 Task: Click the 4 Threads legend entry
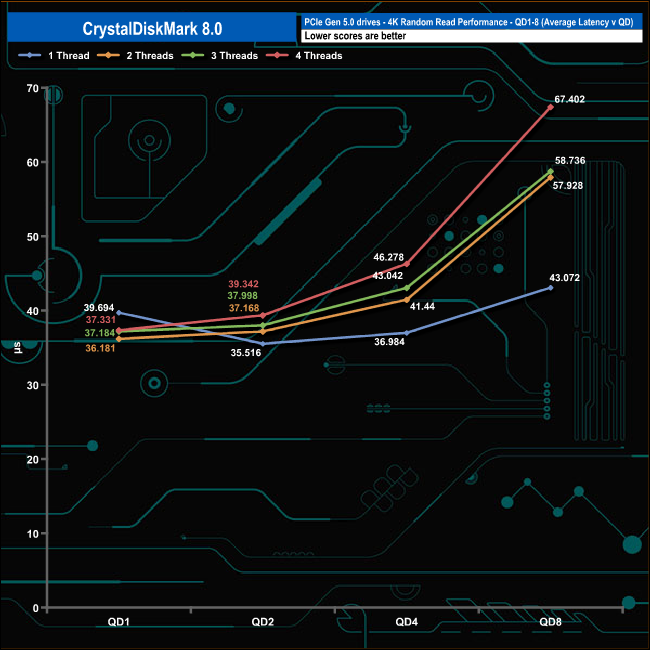click(x=304, y=56)
